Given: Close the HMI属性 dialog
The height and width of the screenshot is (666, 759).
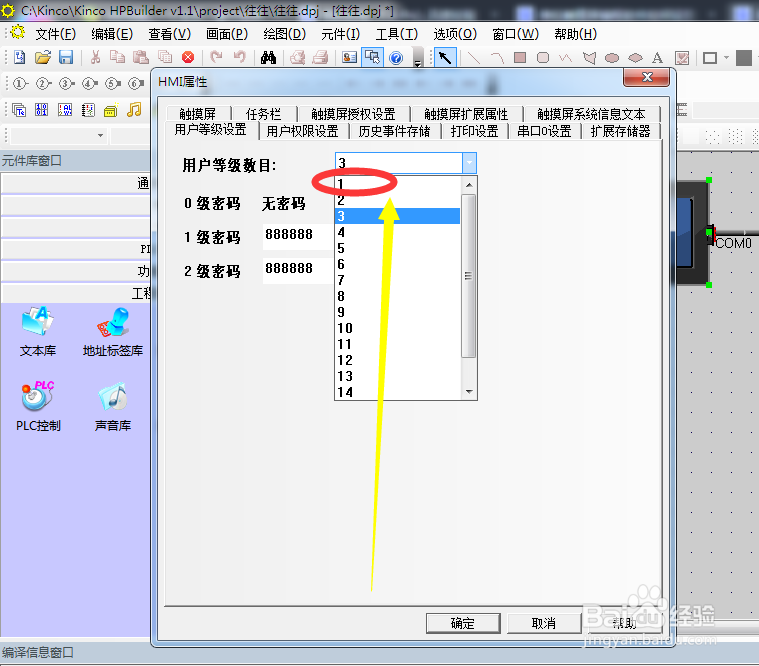Looking at the screenshot, I should [647, 77].
